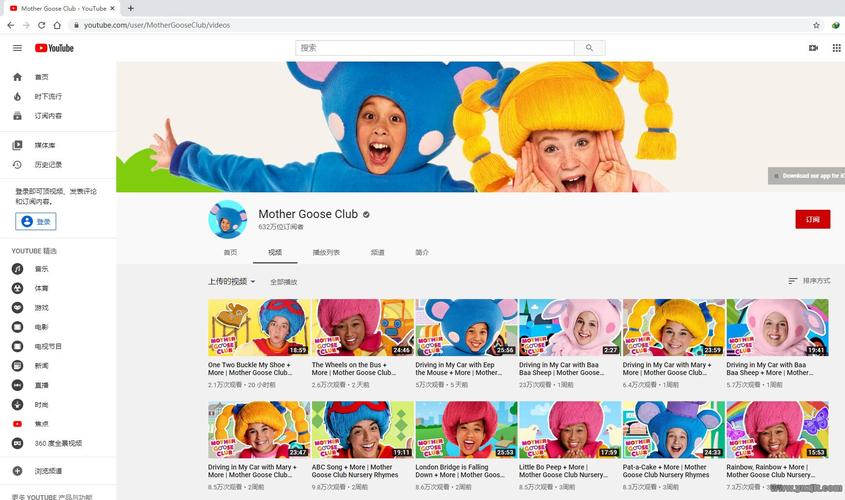Bookmark page with star icon

pos(816,25)
